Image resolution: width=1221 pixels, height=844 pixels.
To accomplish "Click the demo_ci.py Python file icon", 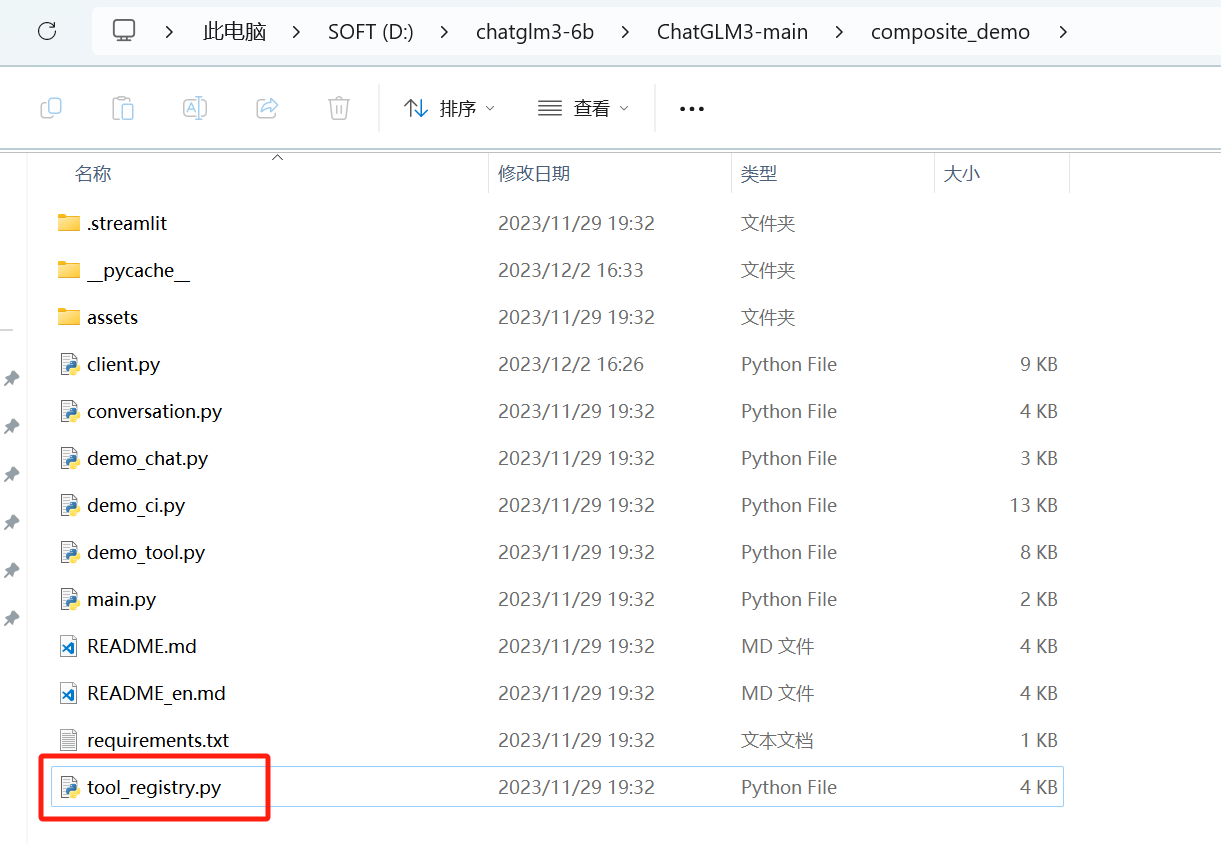I will point(69,505).
